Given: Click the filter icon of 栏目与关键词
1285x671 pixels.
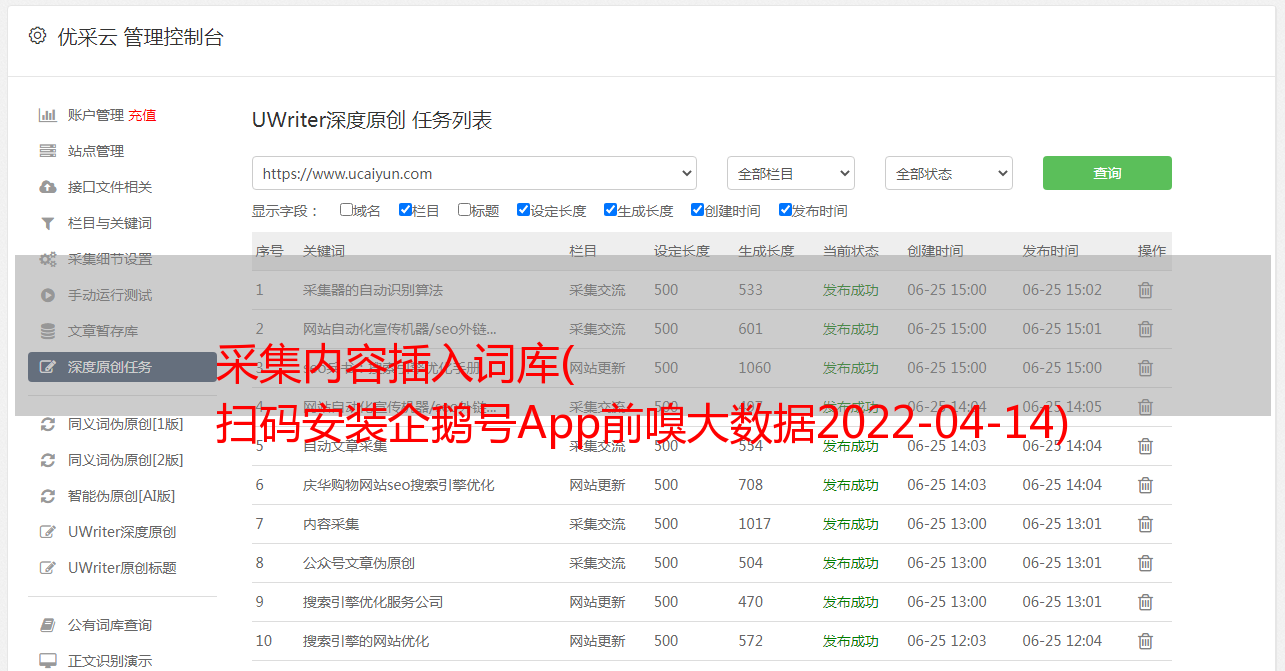Looking at the screenshot, I should (x=47, y=223).
